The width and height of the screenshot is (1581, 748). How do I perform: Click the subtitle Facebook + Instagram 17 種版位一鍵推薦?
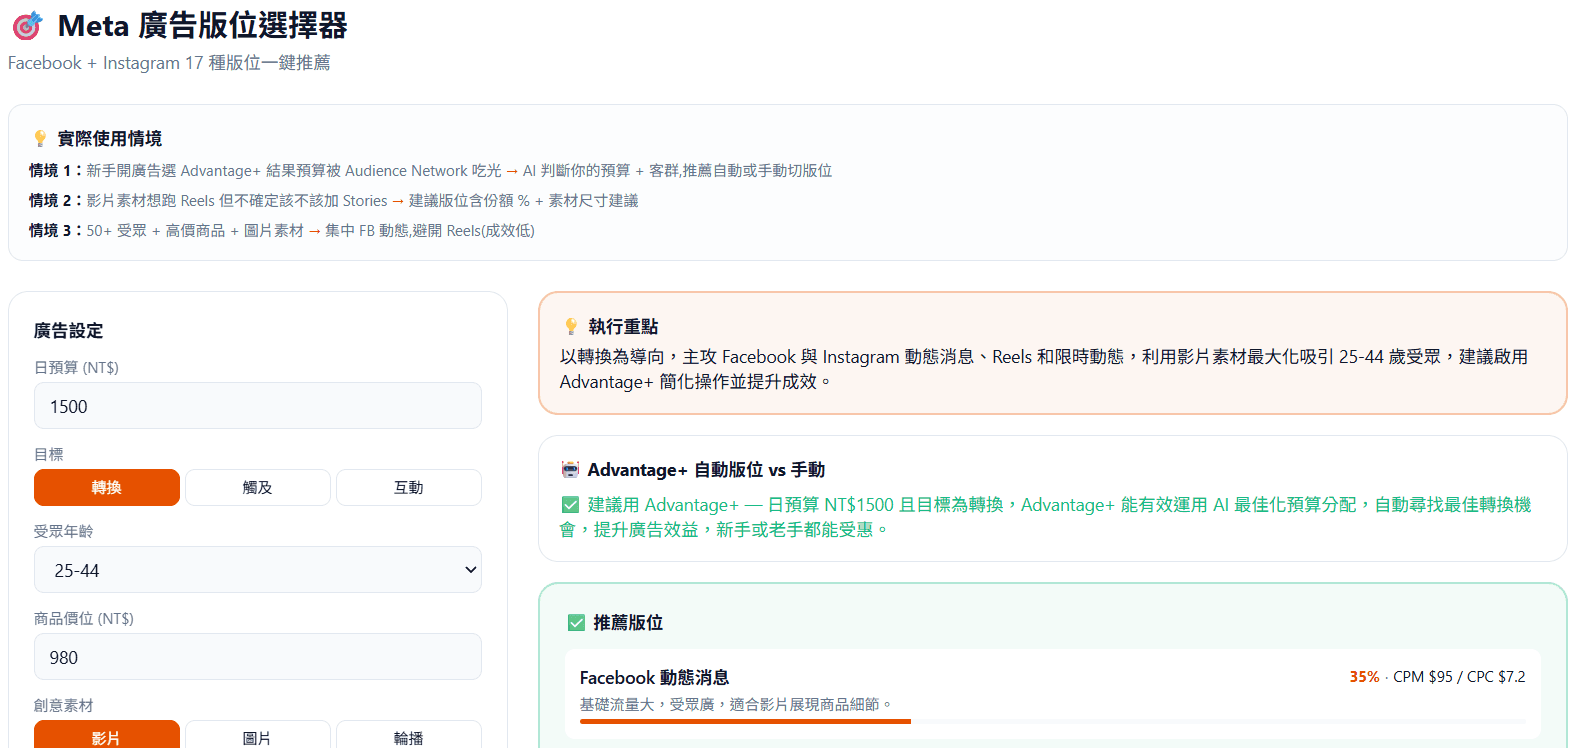(x=169, y=63)
